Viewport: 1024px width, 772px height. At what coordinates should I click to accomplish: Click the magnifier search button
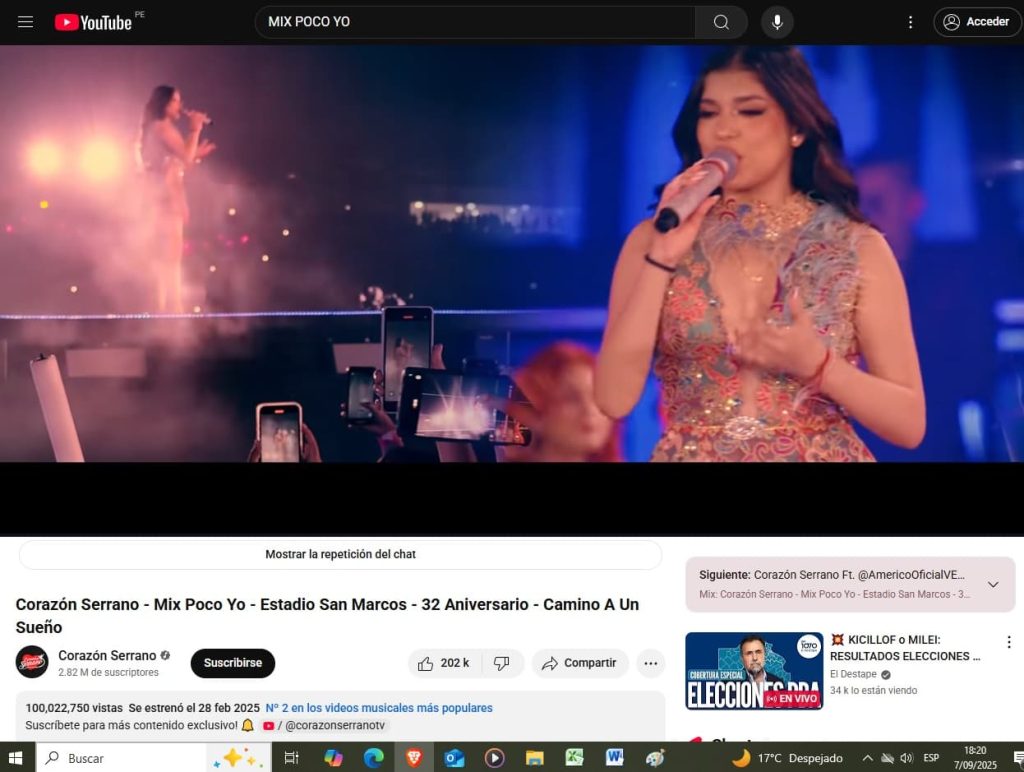click(721, 22)
